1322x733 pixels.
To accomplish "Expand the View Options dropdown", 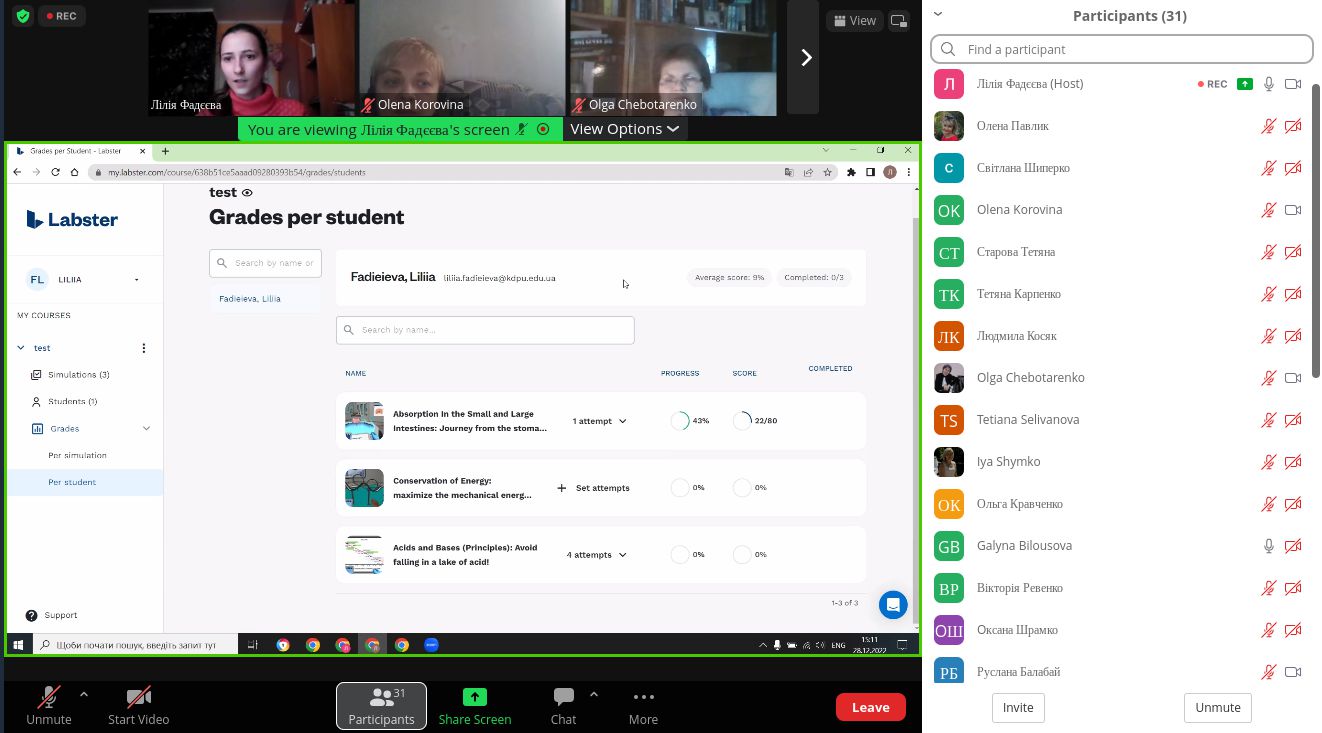I will (625, 129).
